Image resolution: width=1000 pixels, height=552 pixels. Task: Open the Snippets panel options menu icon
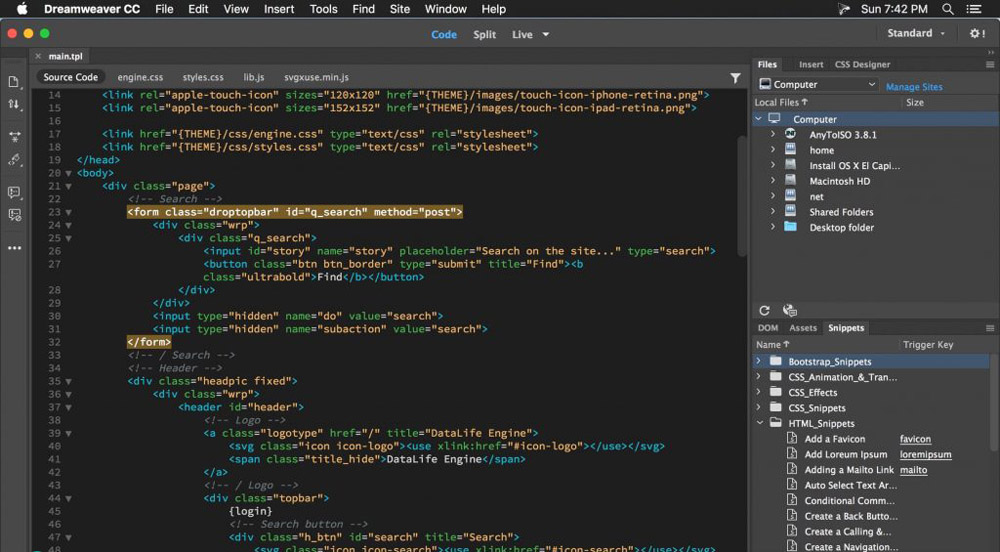[x=990, y=328]
